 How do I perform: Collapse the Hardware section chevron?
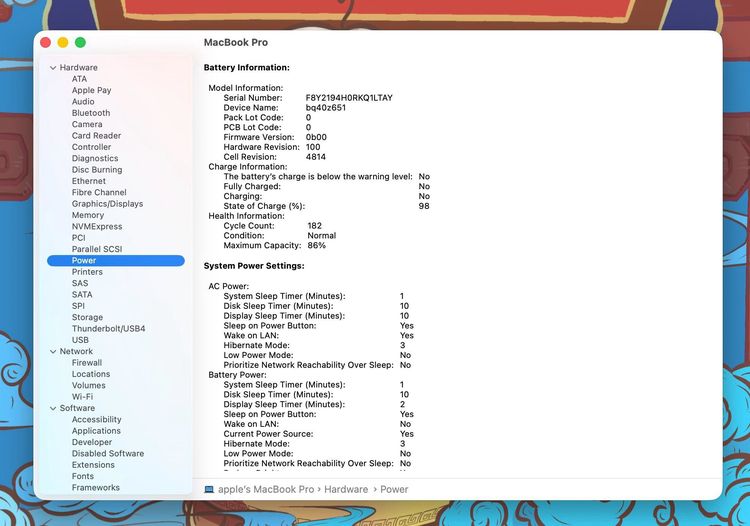tap(53, 68)
